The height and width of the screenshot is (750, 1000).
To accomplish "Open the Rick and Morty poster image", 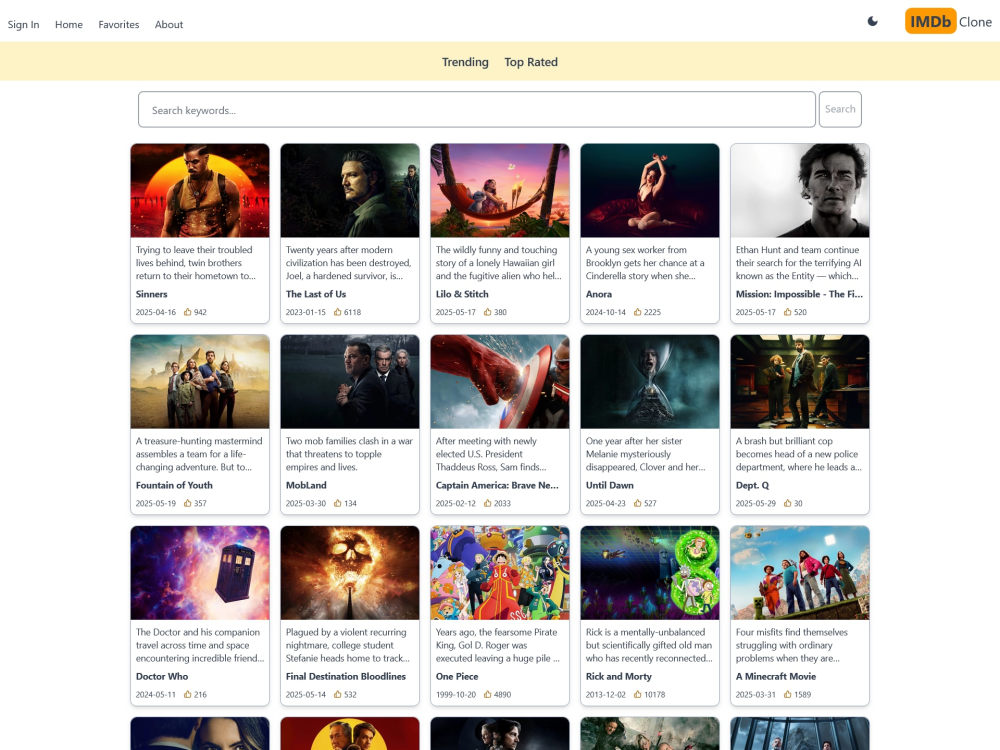I will coord(650,573).
